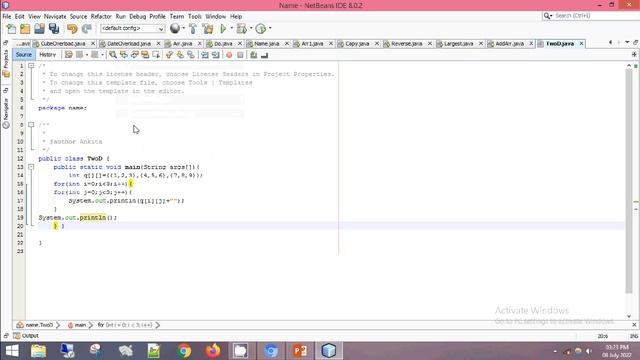
Task: Click the Stop Macro Recording icon
Action: click(x=240, y=55)
